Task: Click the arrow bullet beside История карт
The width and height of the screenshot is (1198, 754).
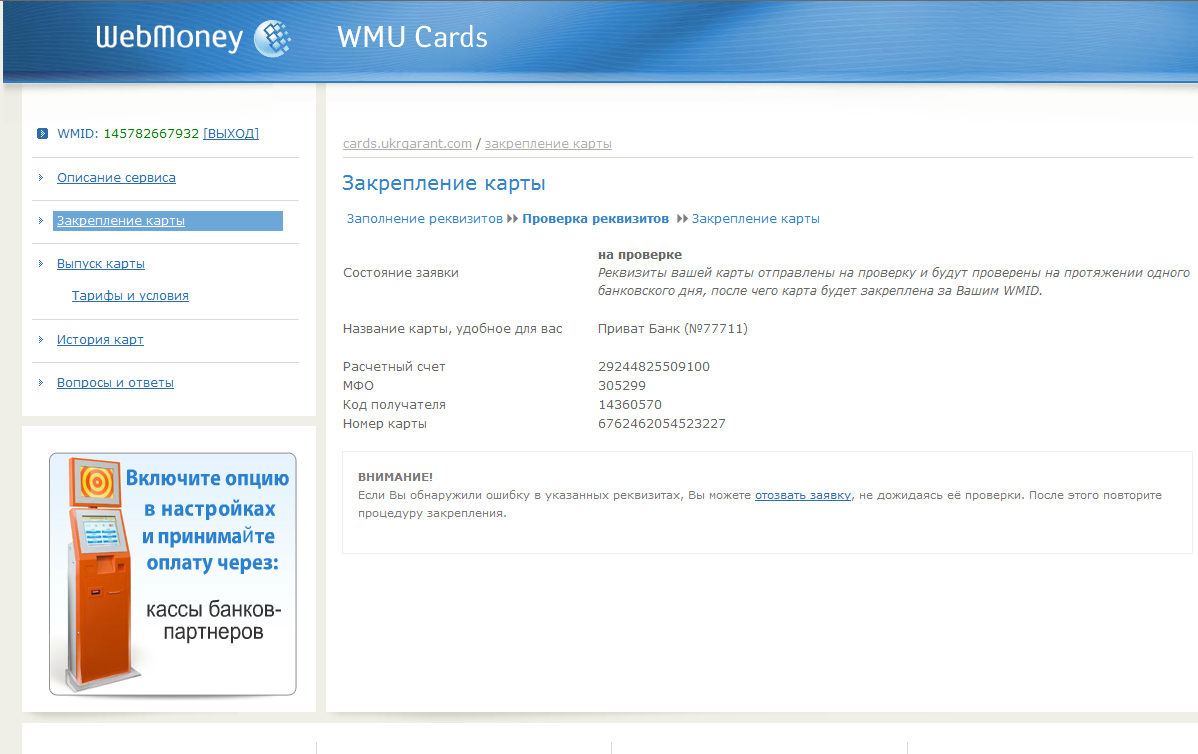Action: coord(41,340)
